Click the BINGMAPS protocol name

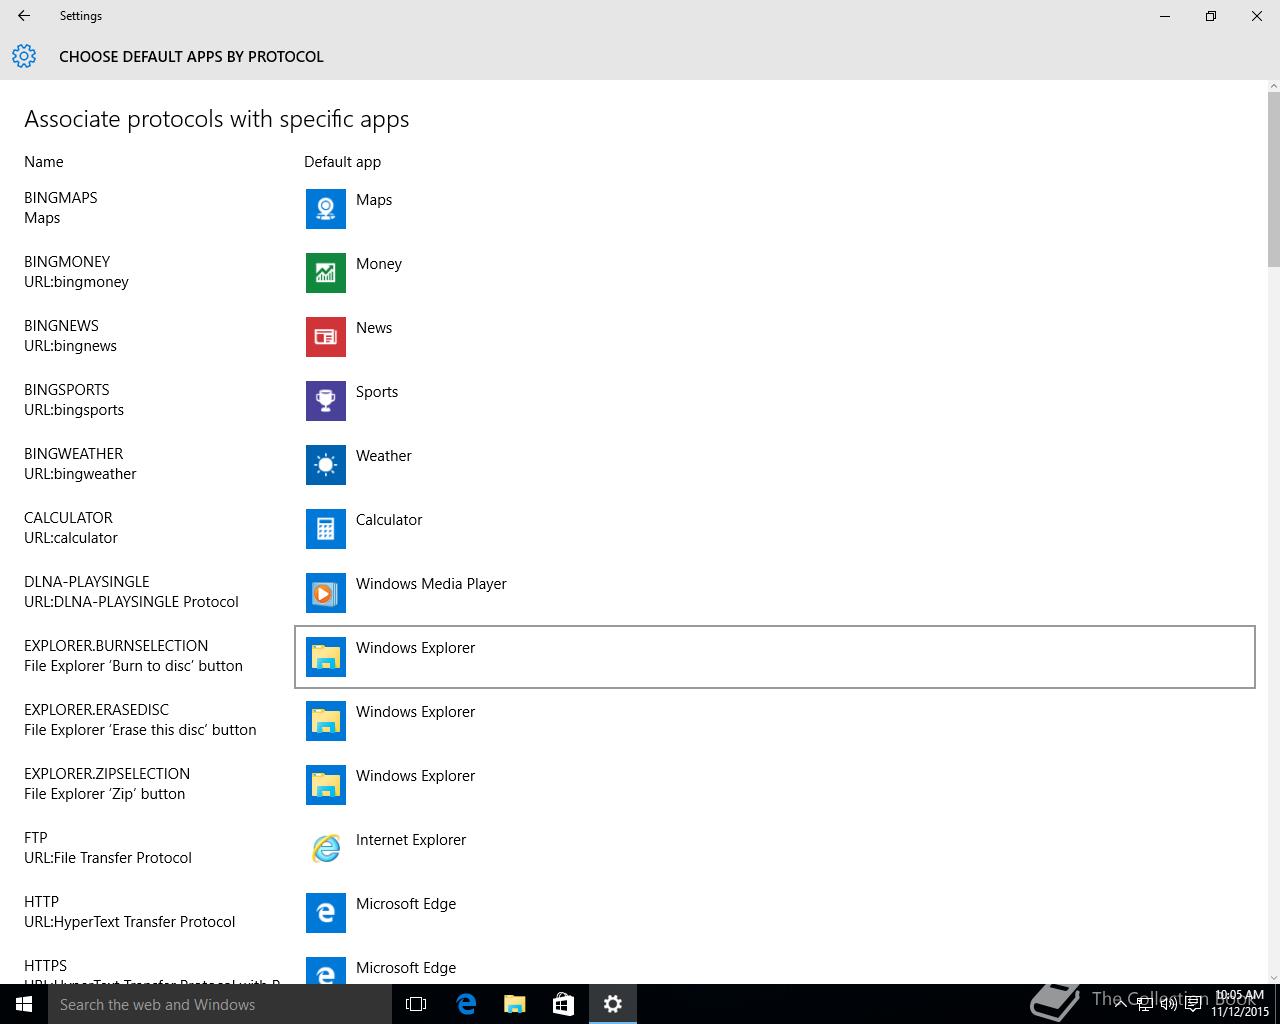[x=61, y=198]
